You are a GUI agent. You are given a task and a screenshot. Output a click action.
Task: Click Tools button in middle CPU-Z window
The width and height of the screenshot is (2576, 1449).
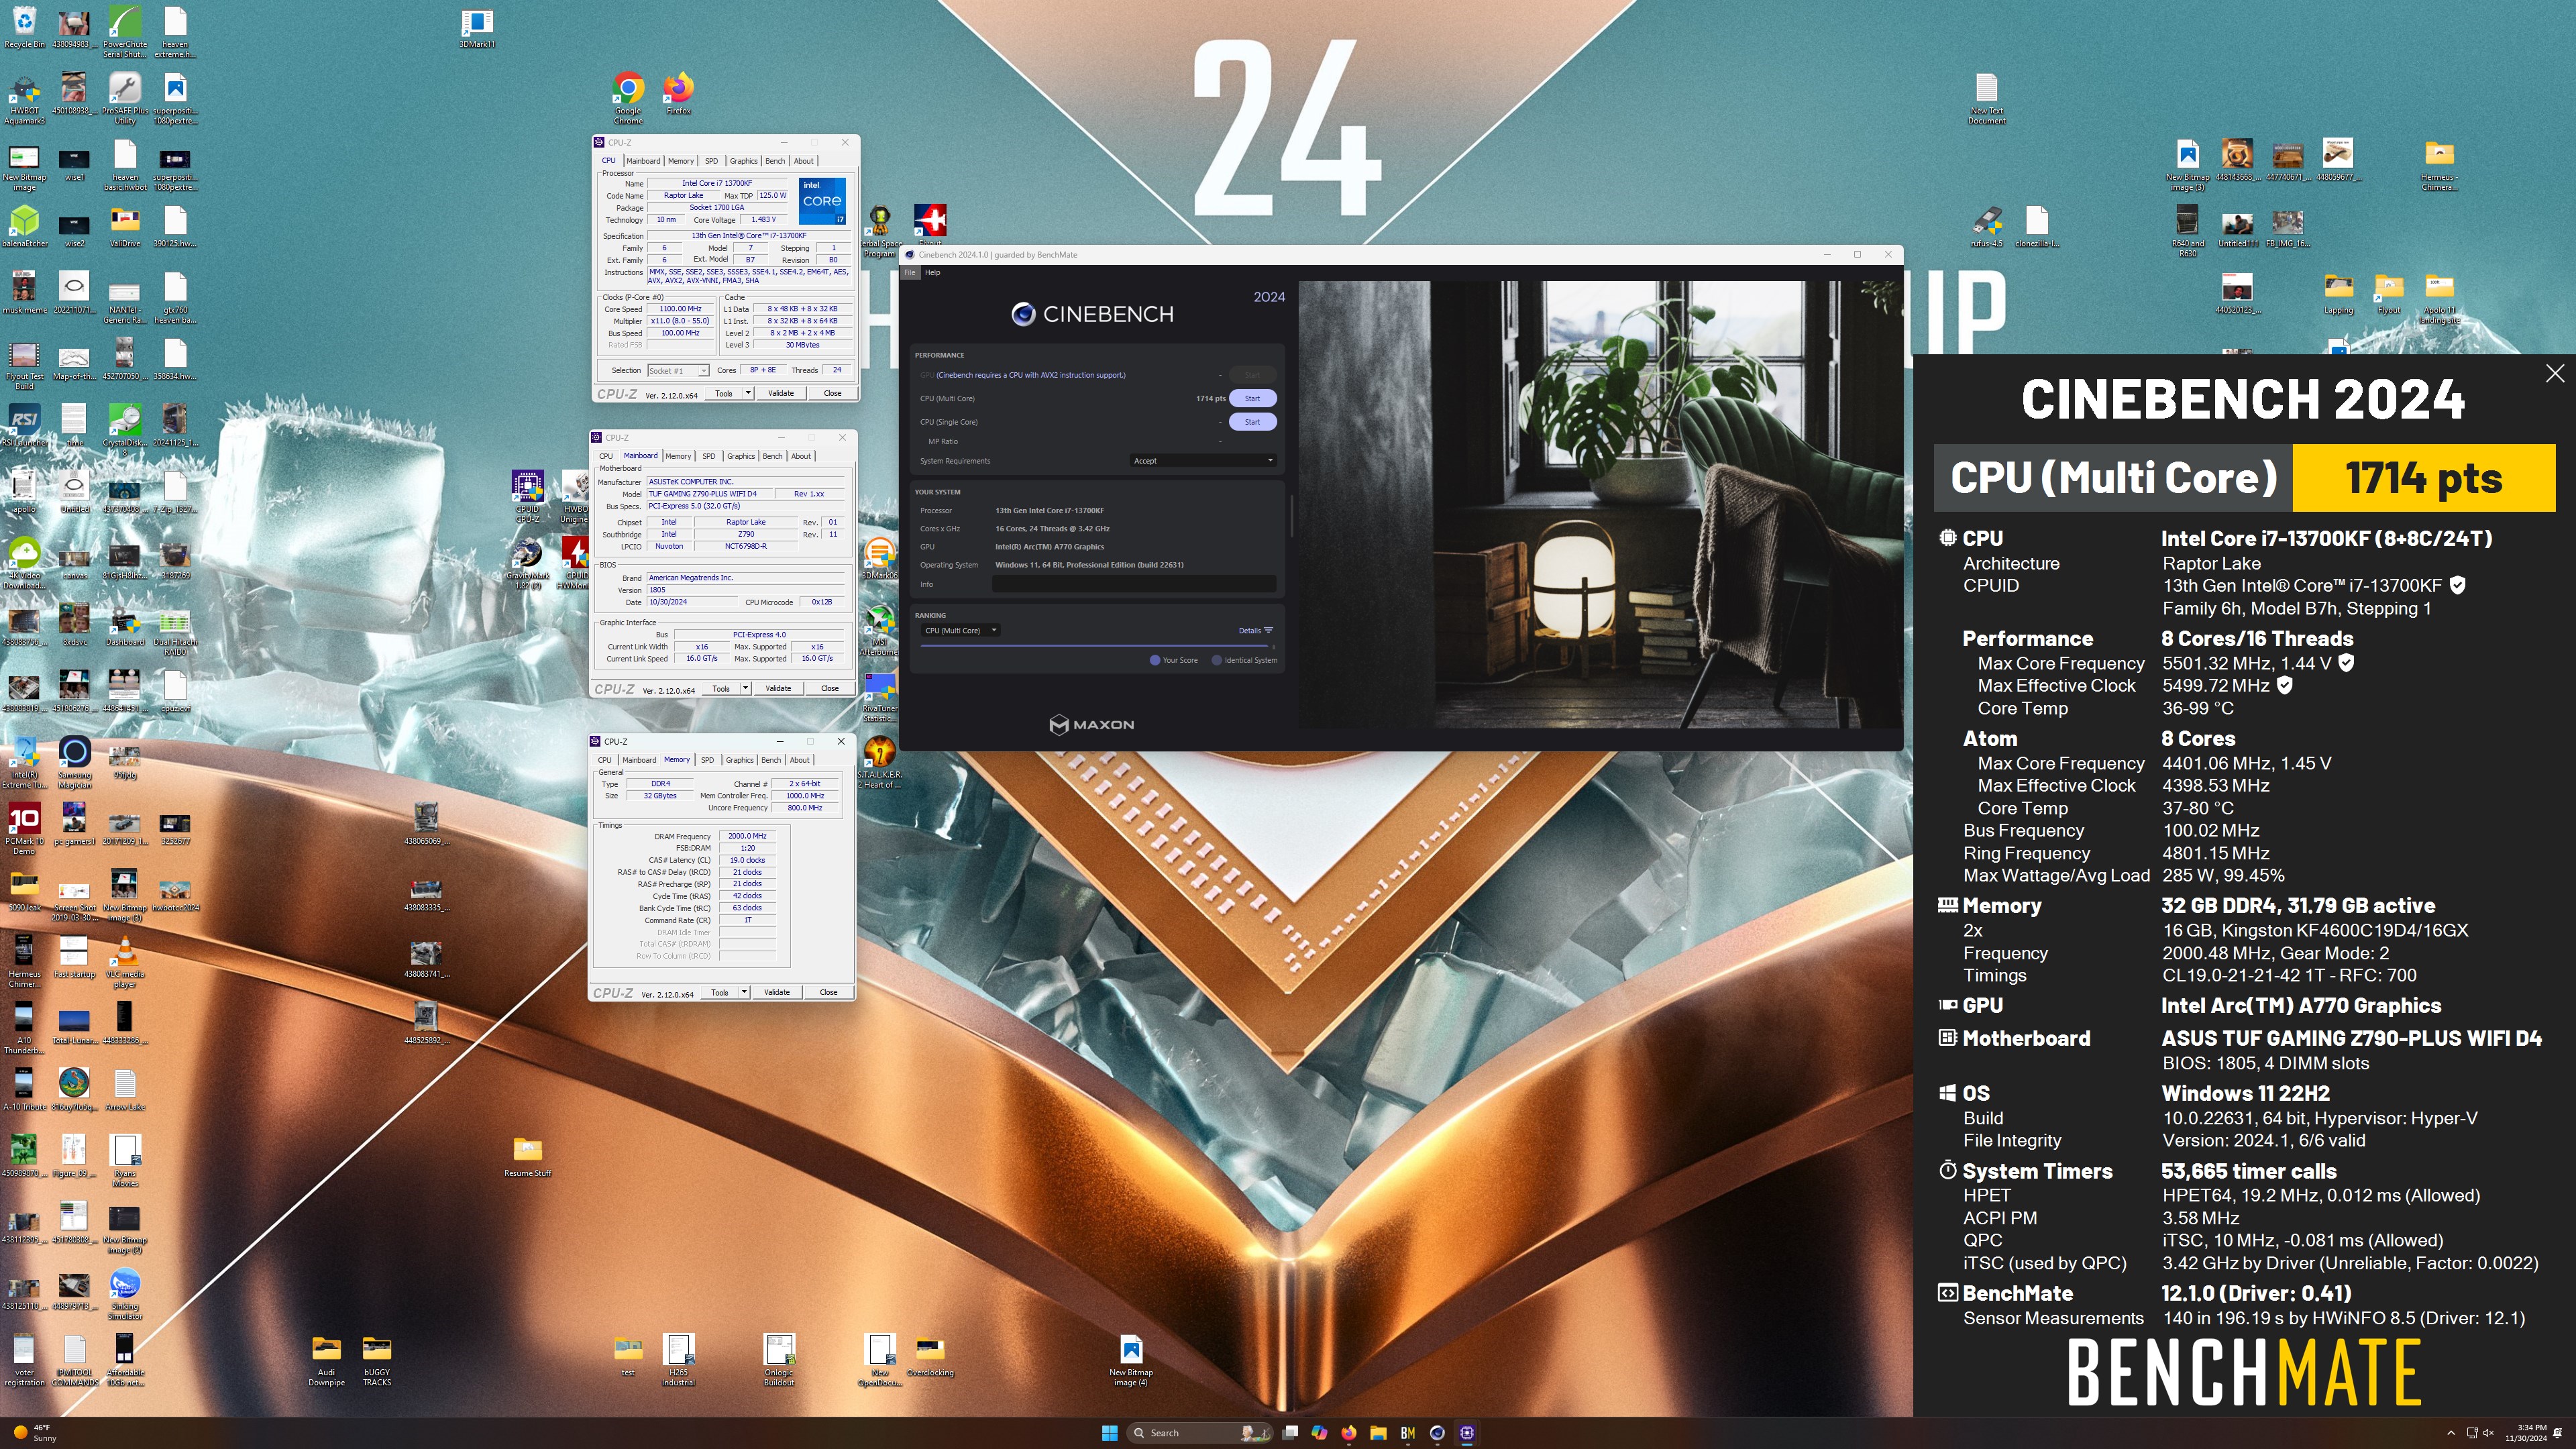point(720,688)
